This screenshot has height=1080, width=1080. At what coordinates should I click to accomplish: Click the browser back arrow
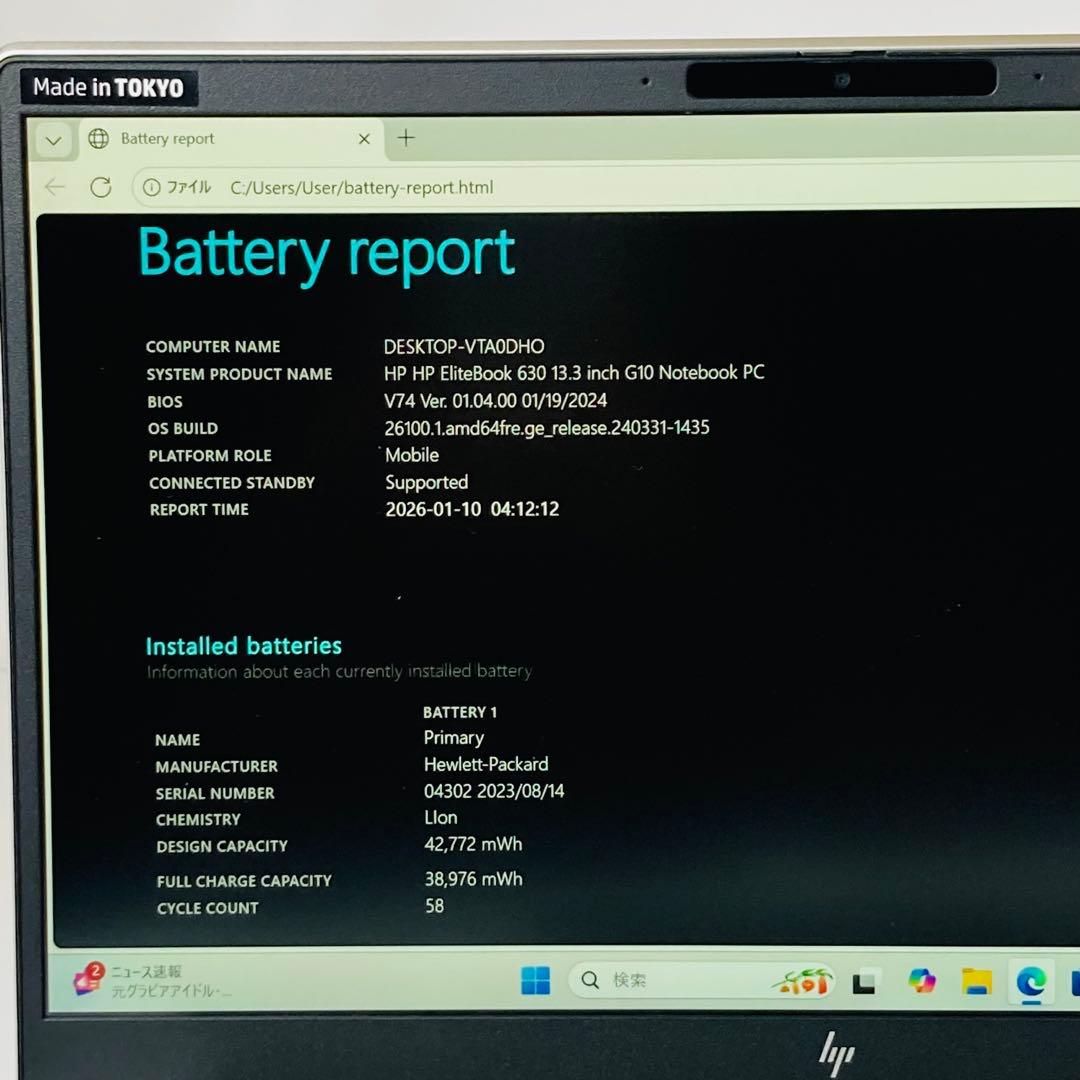coord(55,187)
